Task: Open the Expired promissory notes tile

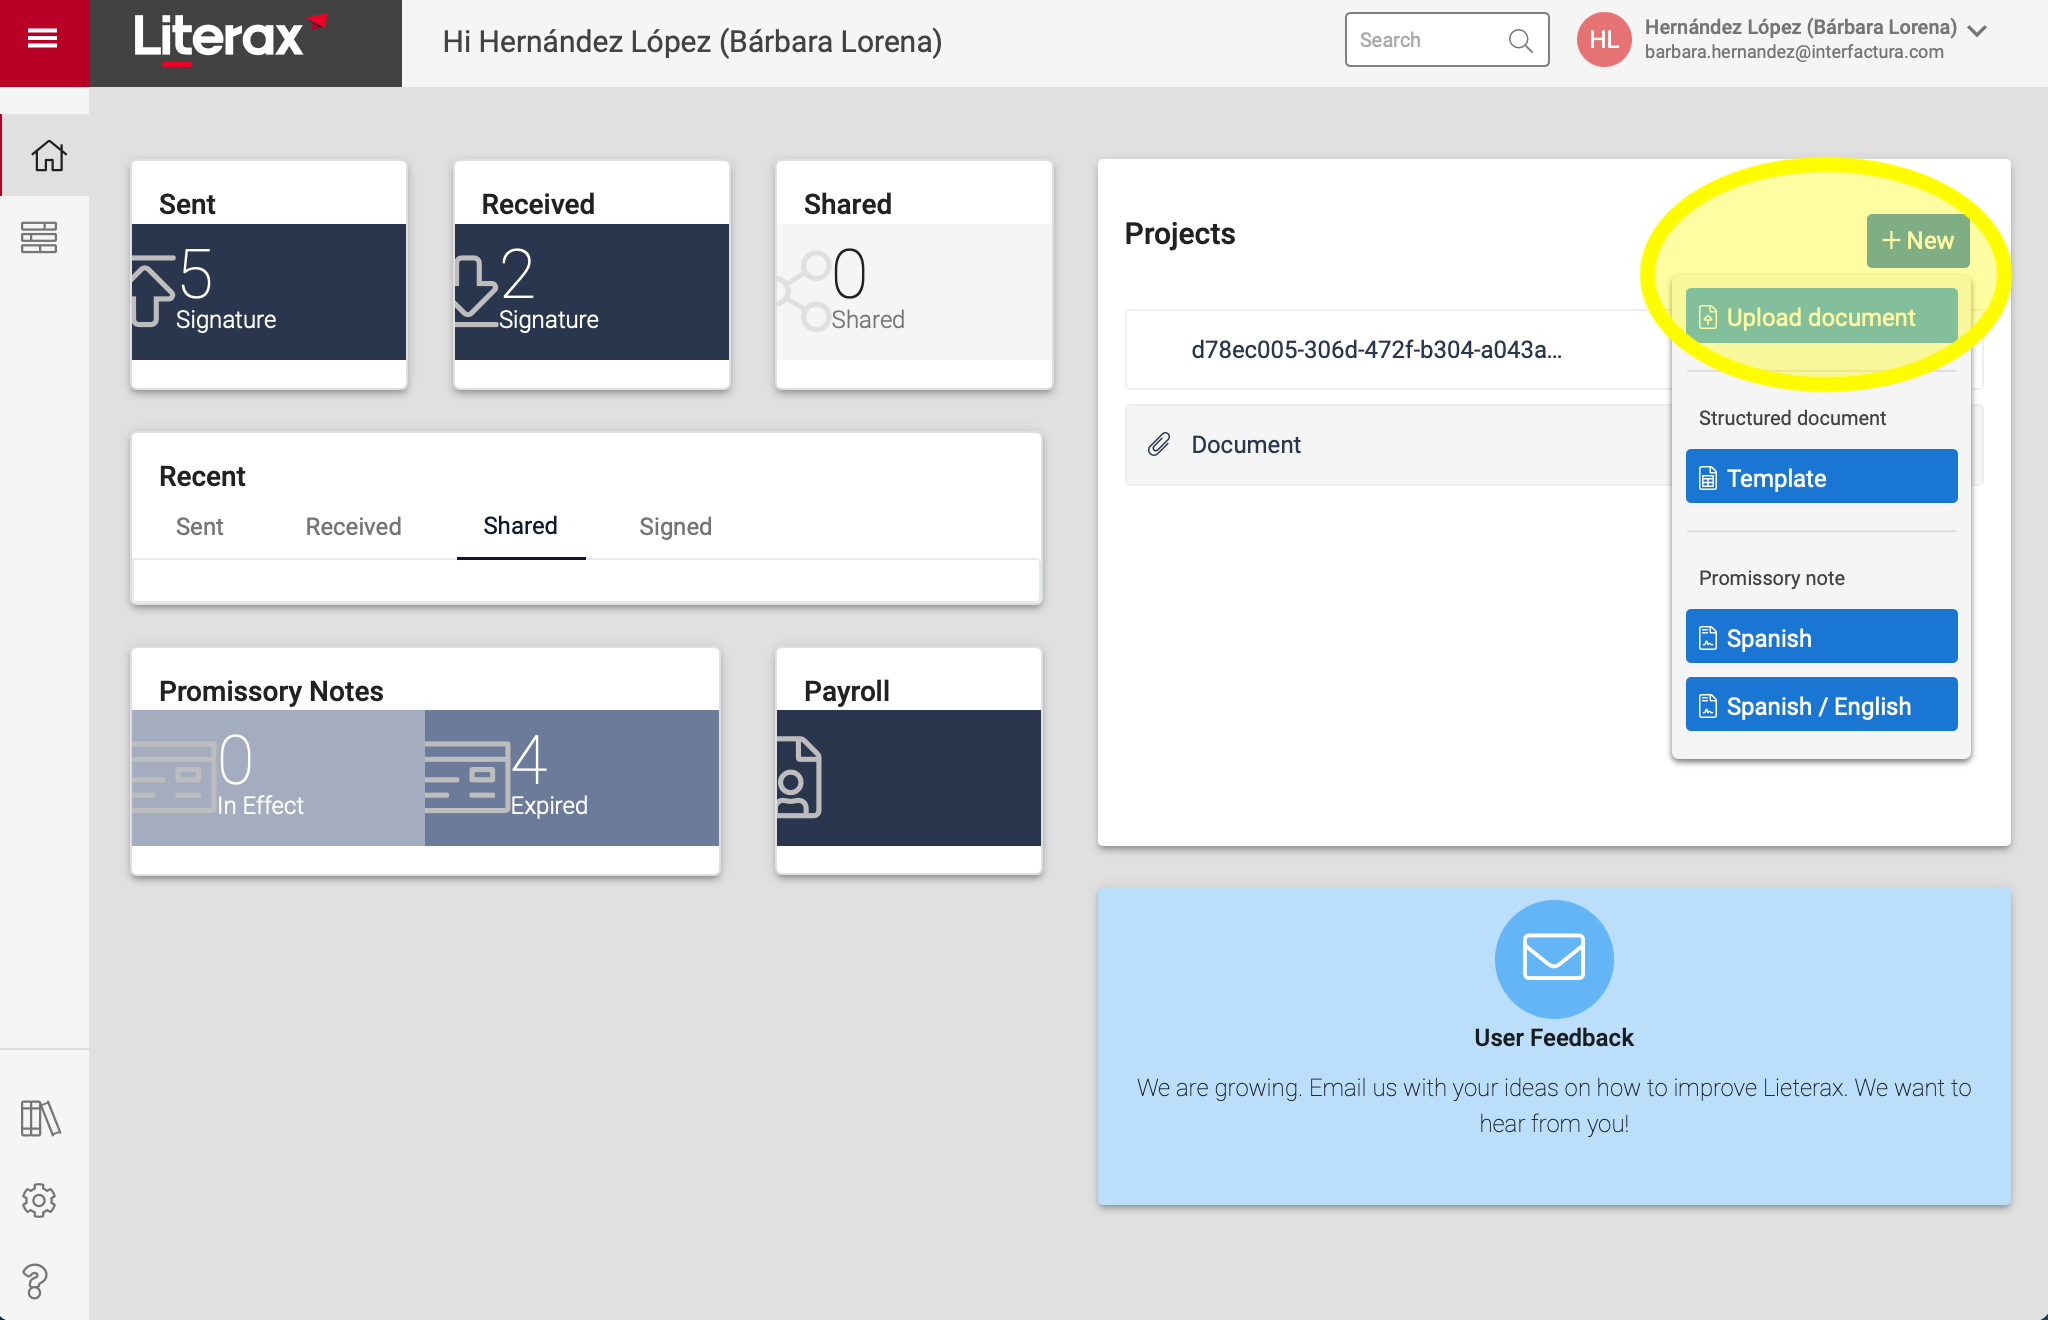Action: pyautogui.click(x=572, y=778)
